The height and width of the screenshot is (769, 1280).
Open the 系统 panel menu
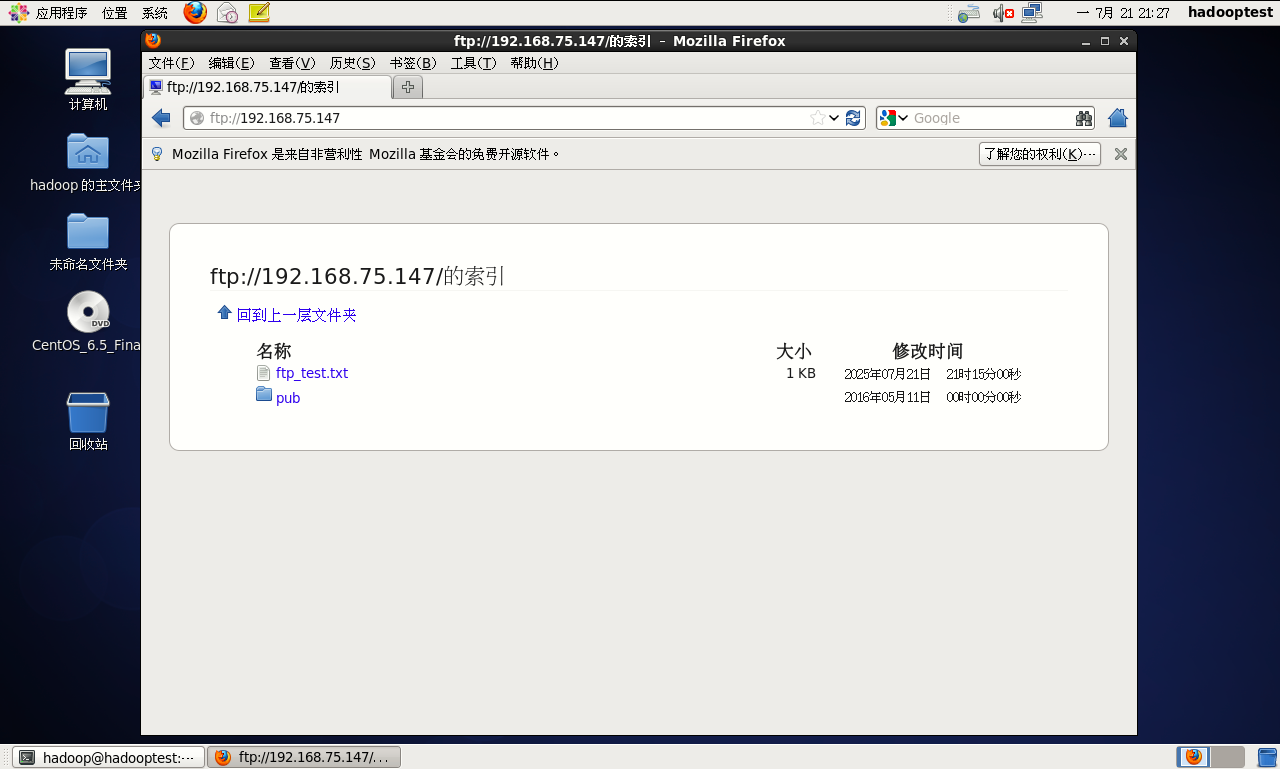(155, 13)
